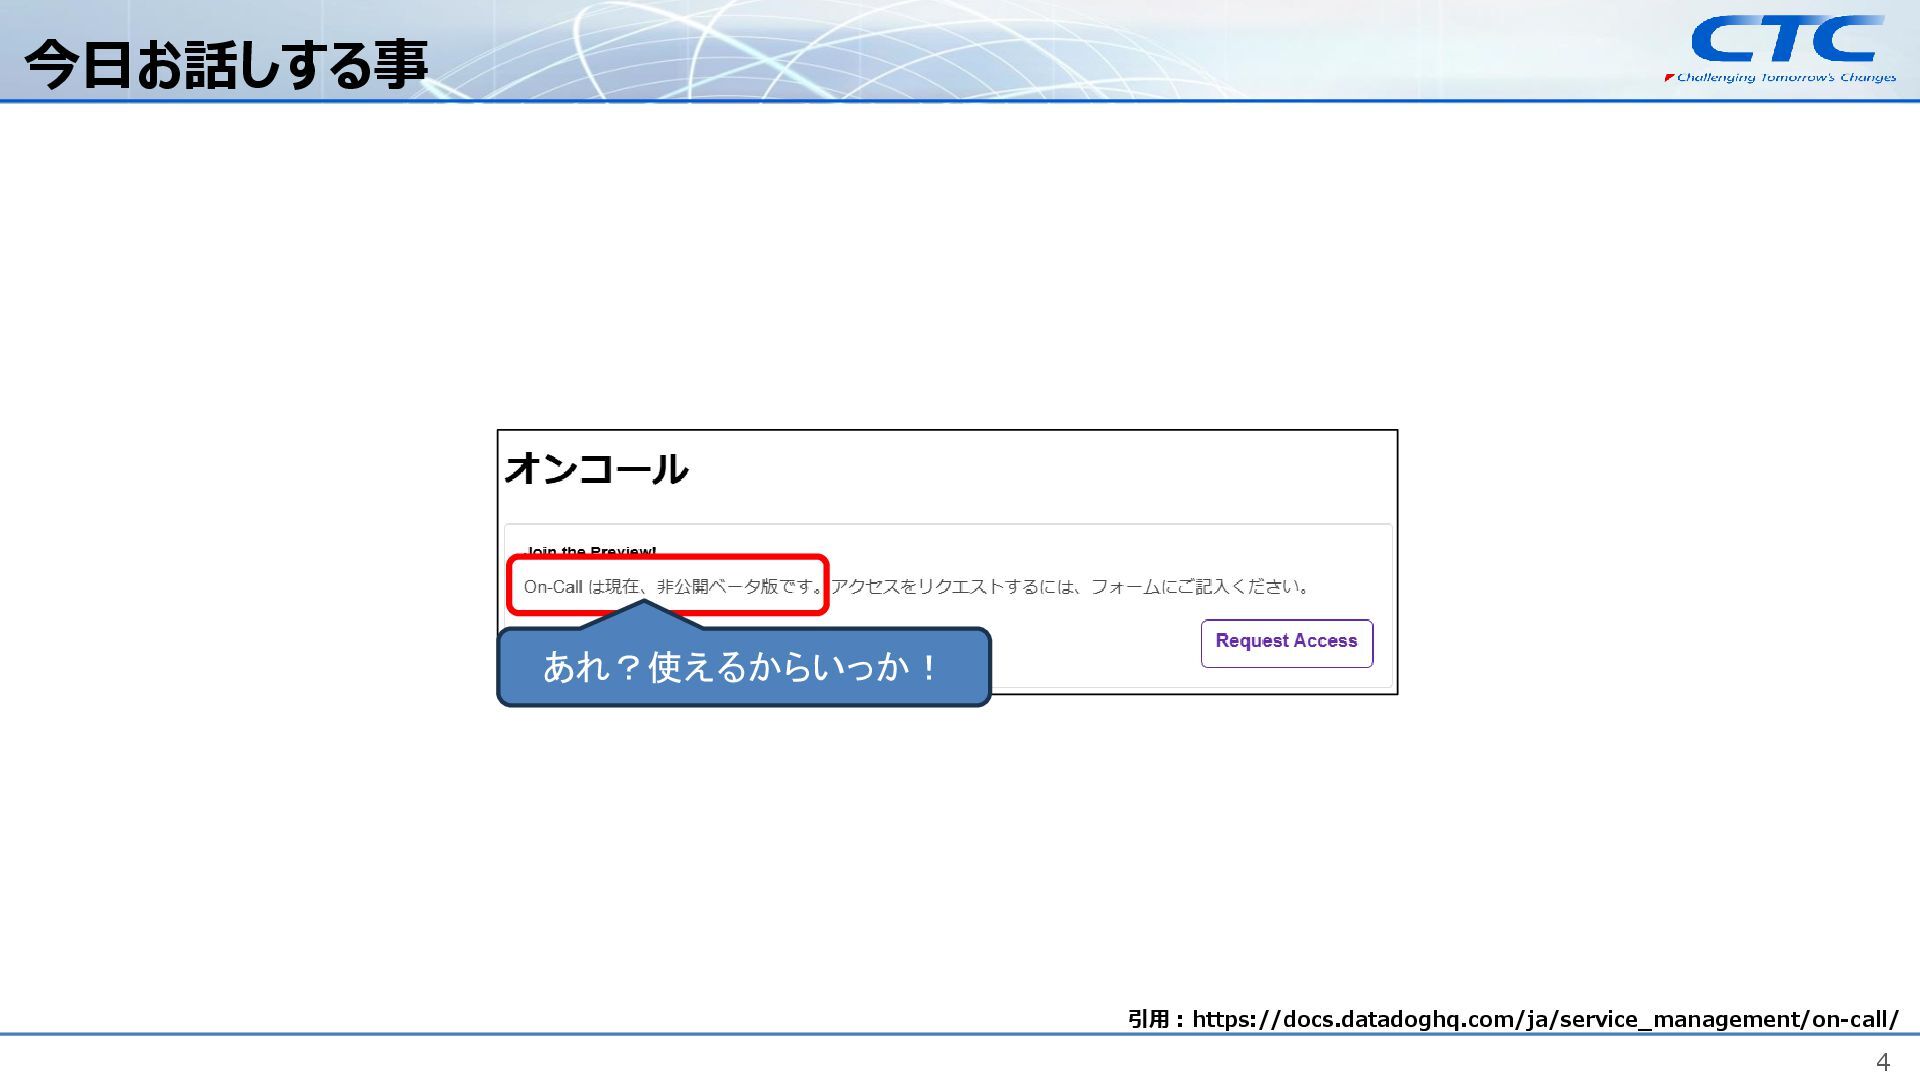Select the 'アクセスをリクエストするには' sentence
This screenshot has width=1920, height=1080.
coord(1070,587)
